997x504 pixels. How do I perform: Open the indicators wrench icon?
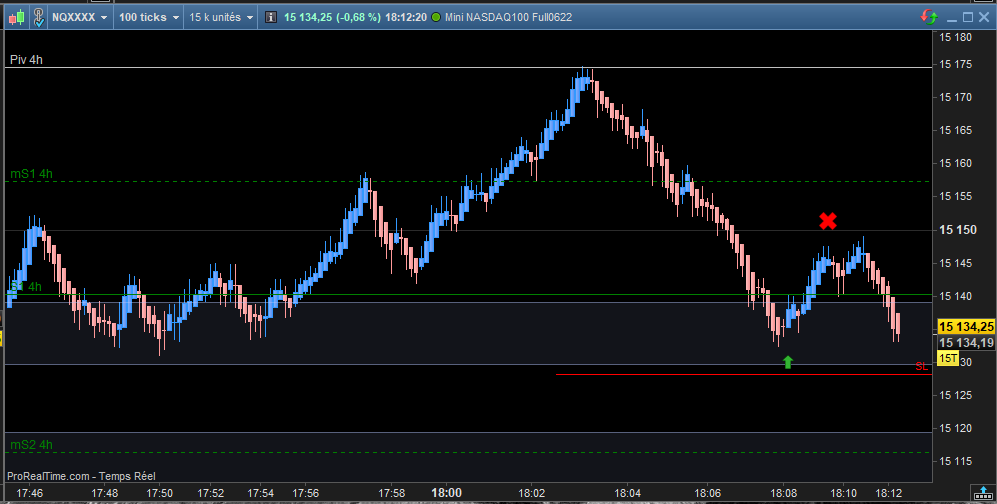[x=38, y=17]
